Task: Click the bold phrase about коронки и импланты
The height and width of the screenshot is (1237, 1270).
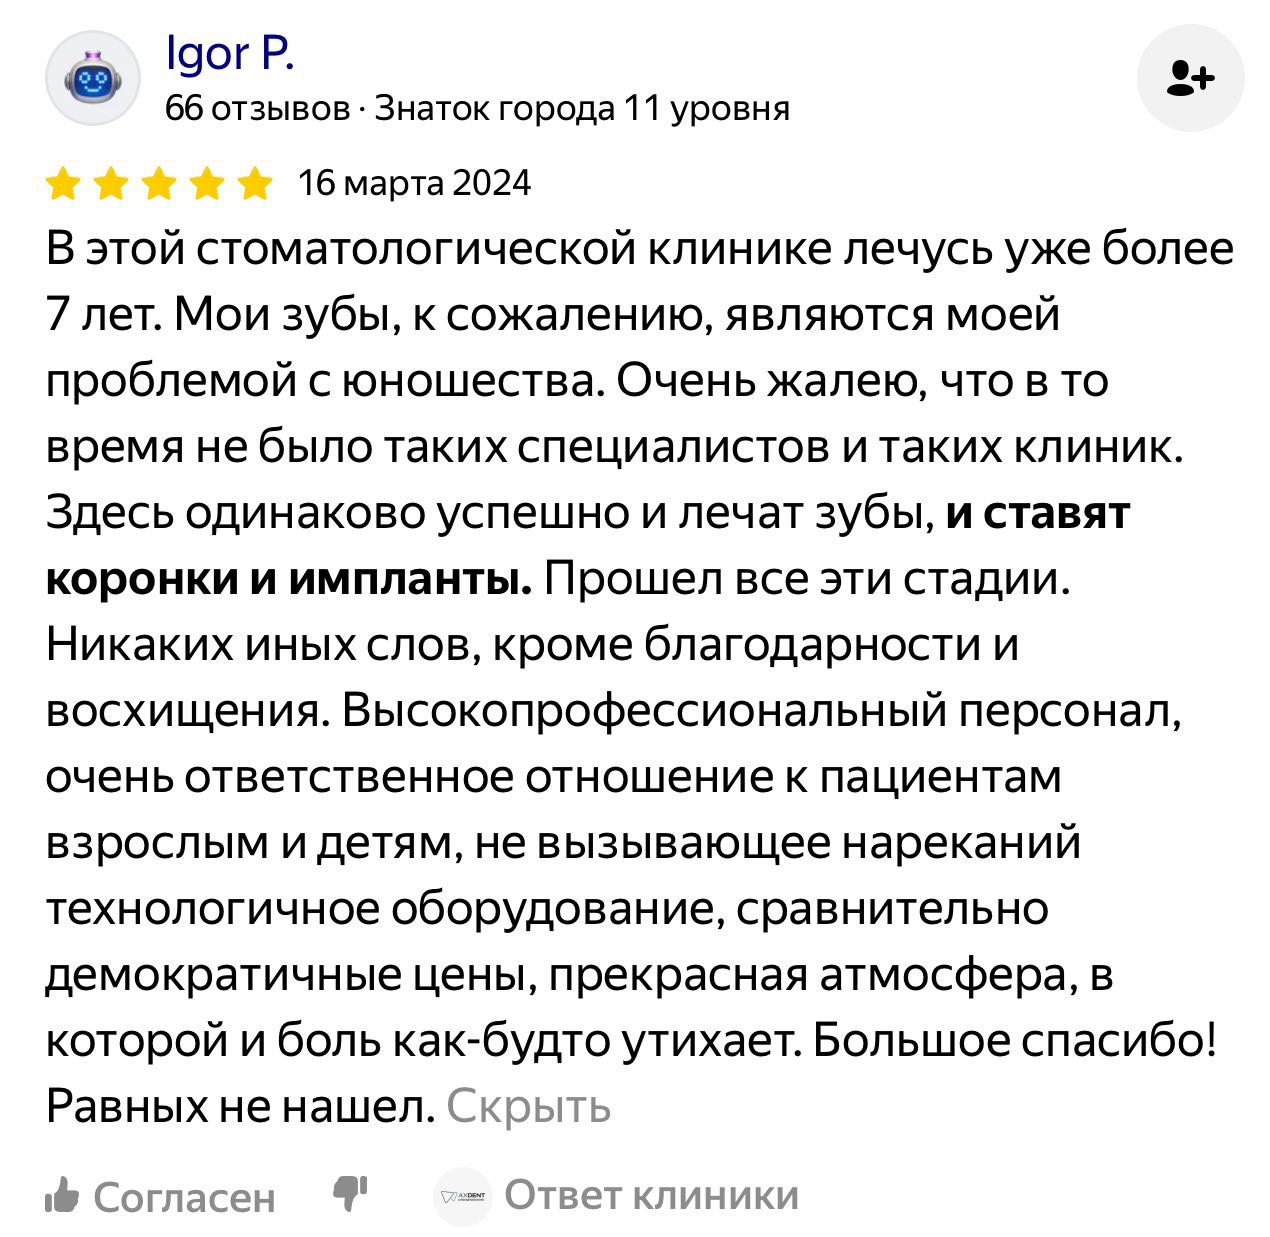Action: point(290,579)
